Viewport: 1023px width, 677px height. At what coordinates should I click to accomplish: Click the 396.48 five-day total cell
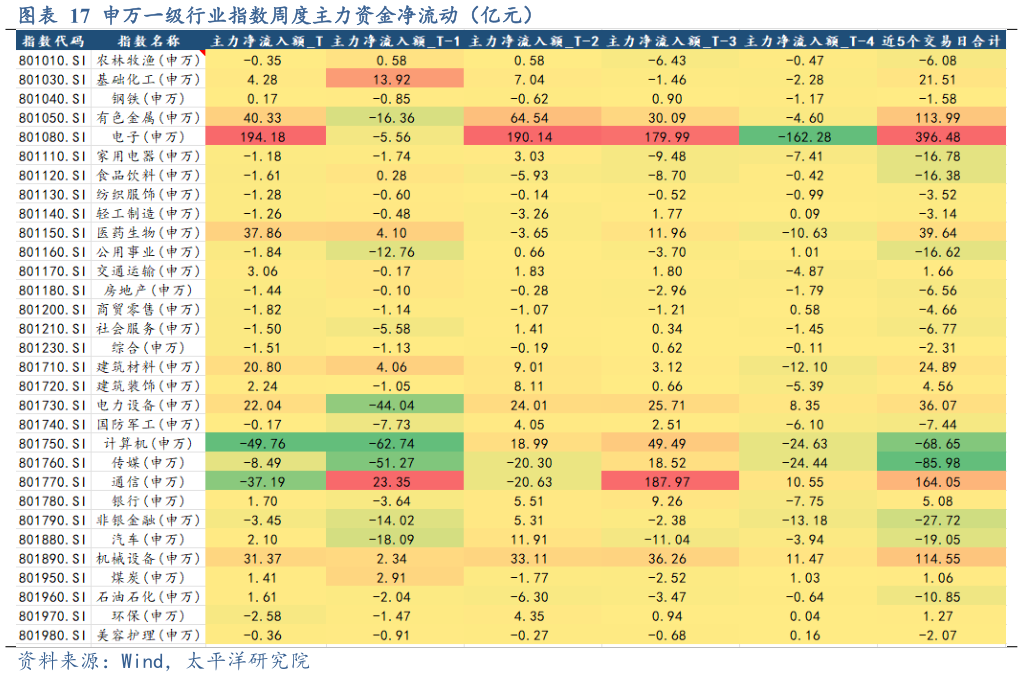click(x=941, y=136)
